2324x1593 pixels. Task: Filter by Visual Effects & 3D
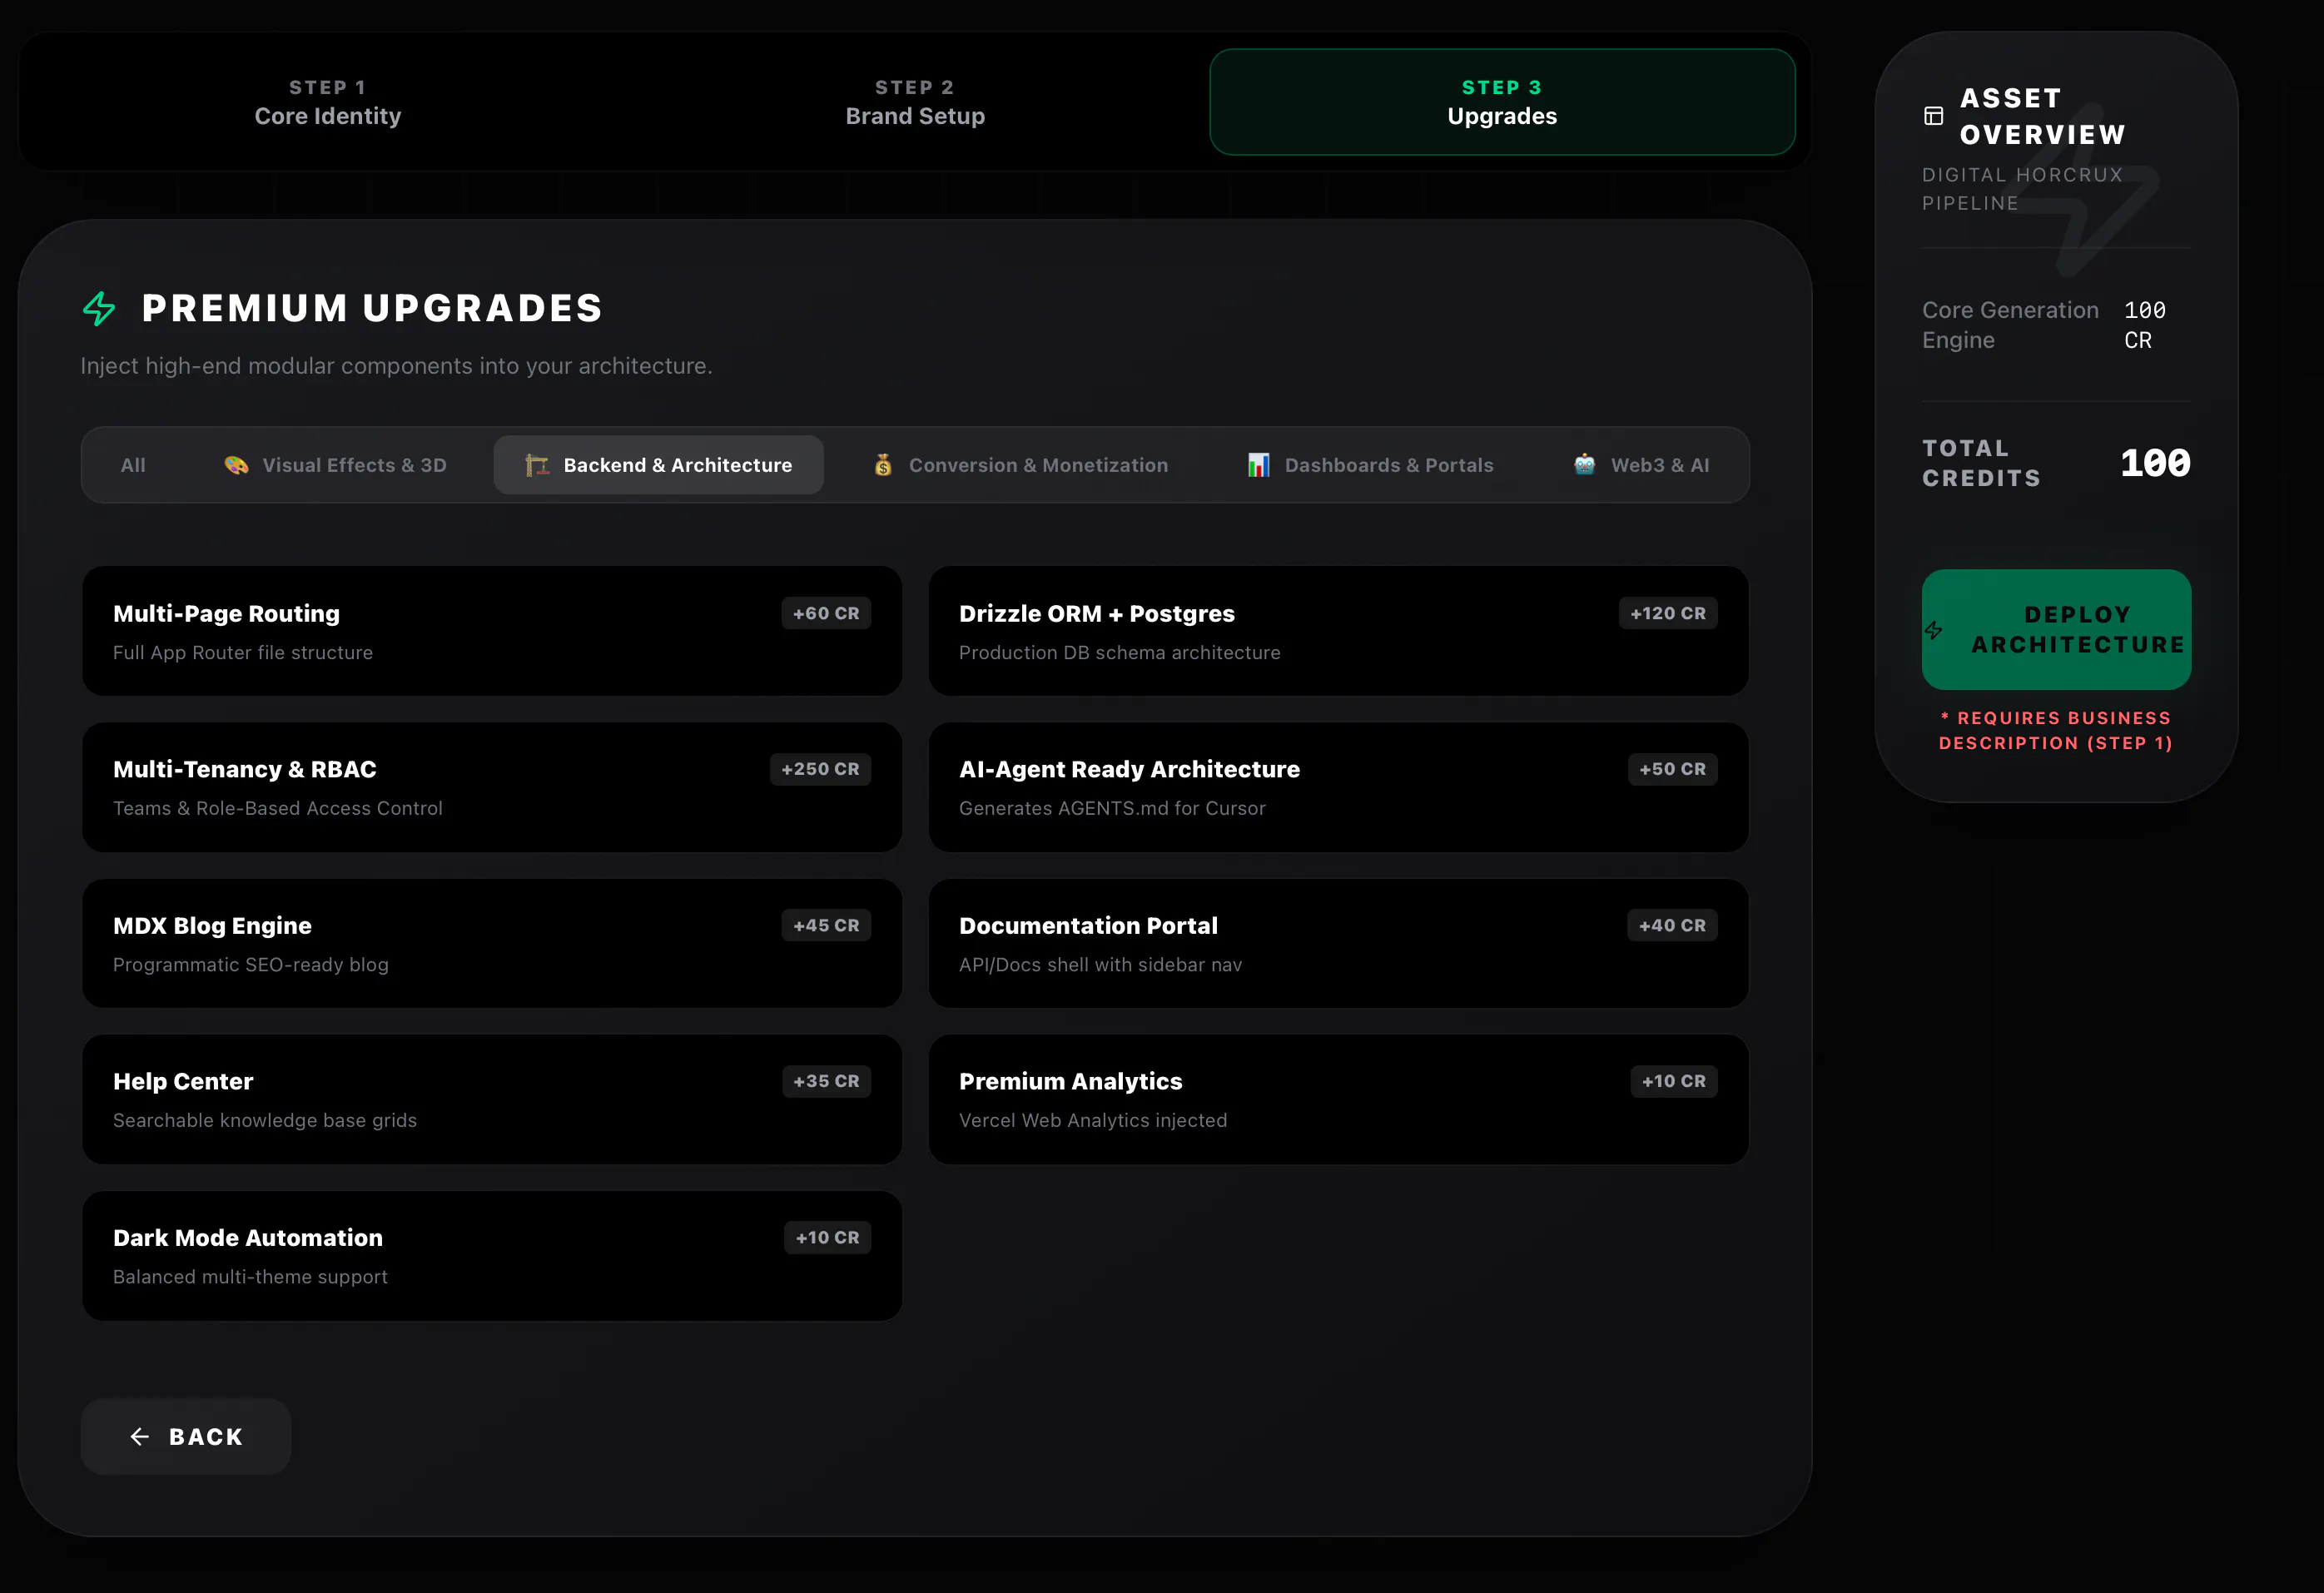pos(335,465)
